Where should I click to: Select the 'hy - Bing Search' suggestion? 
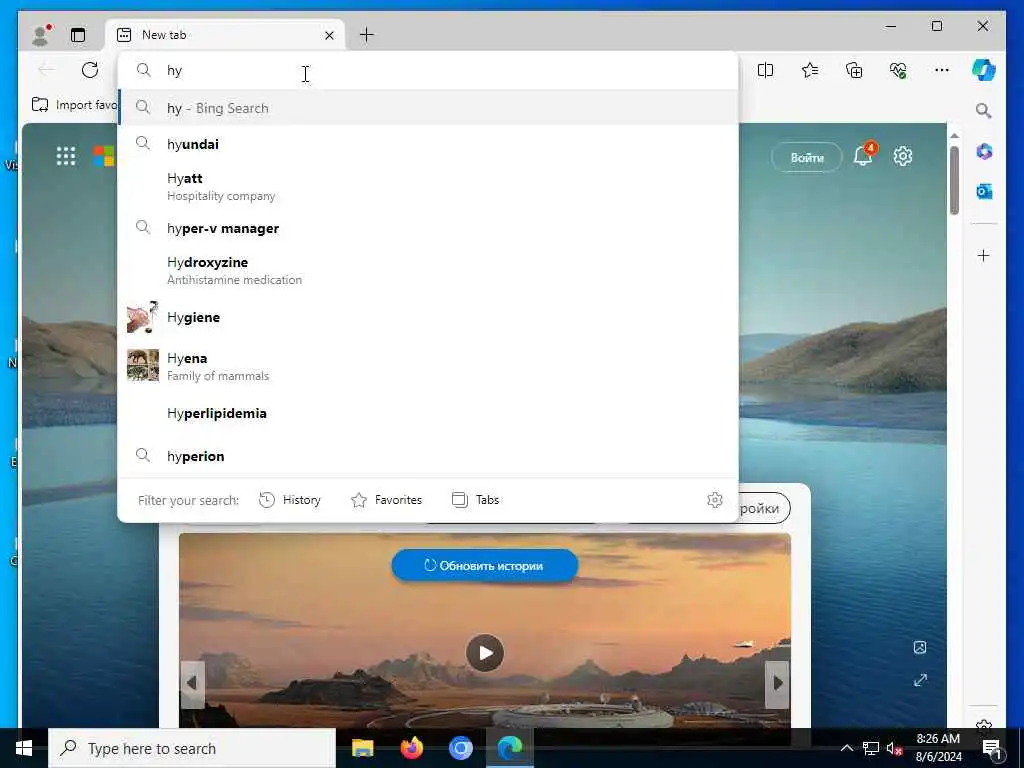(x=428, y=108)
